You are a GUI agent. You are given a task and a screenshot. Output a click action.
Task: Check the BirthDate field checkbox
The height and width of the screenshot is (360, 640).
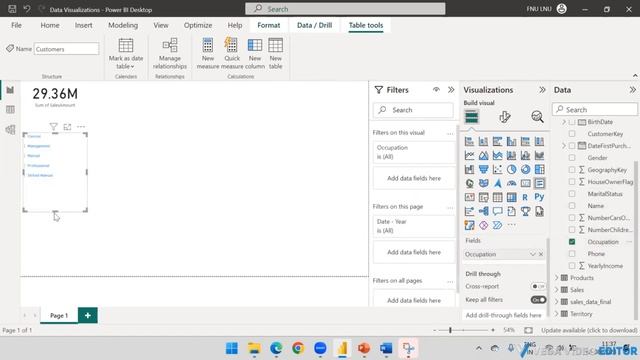click(572, 122)
